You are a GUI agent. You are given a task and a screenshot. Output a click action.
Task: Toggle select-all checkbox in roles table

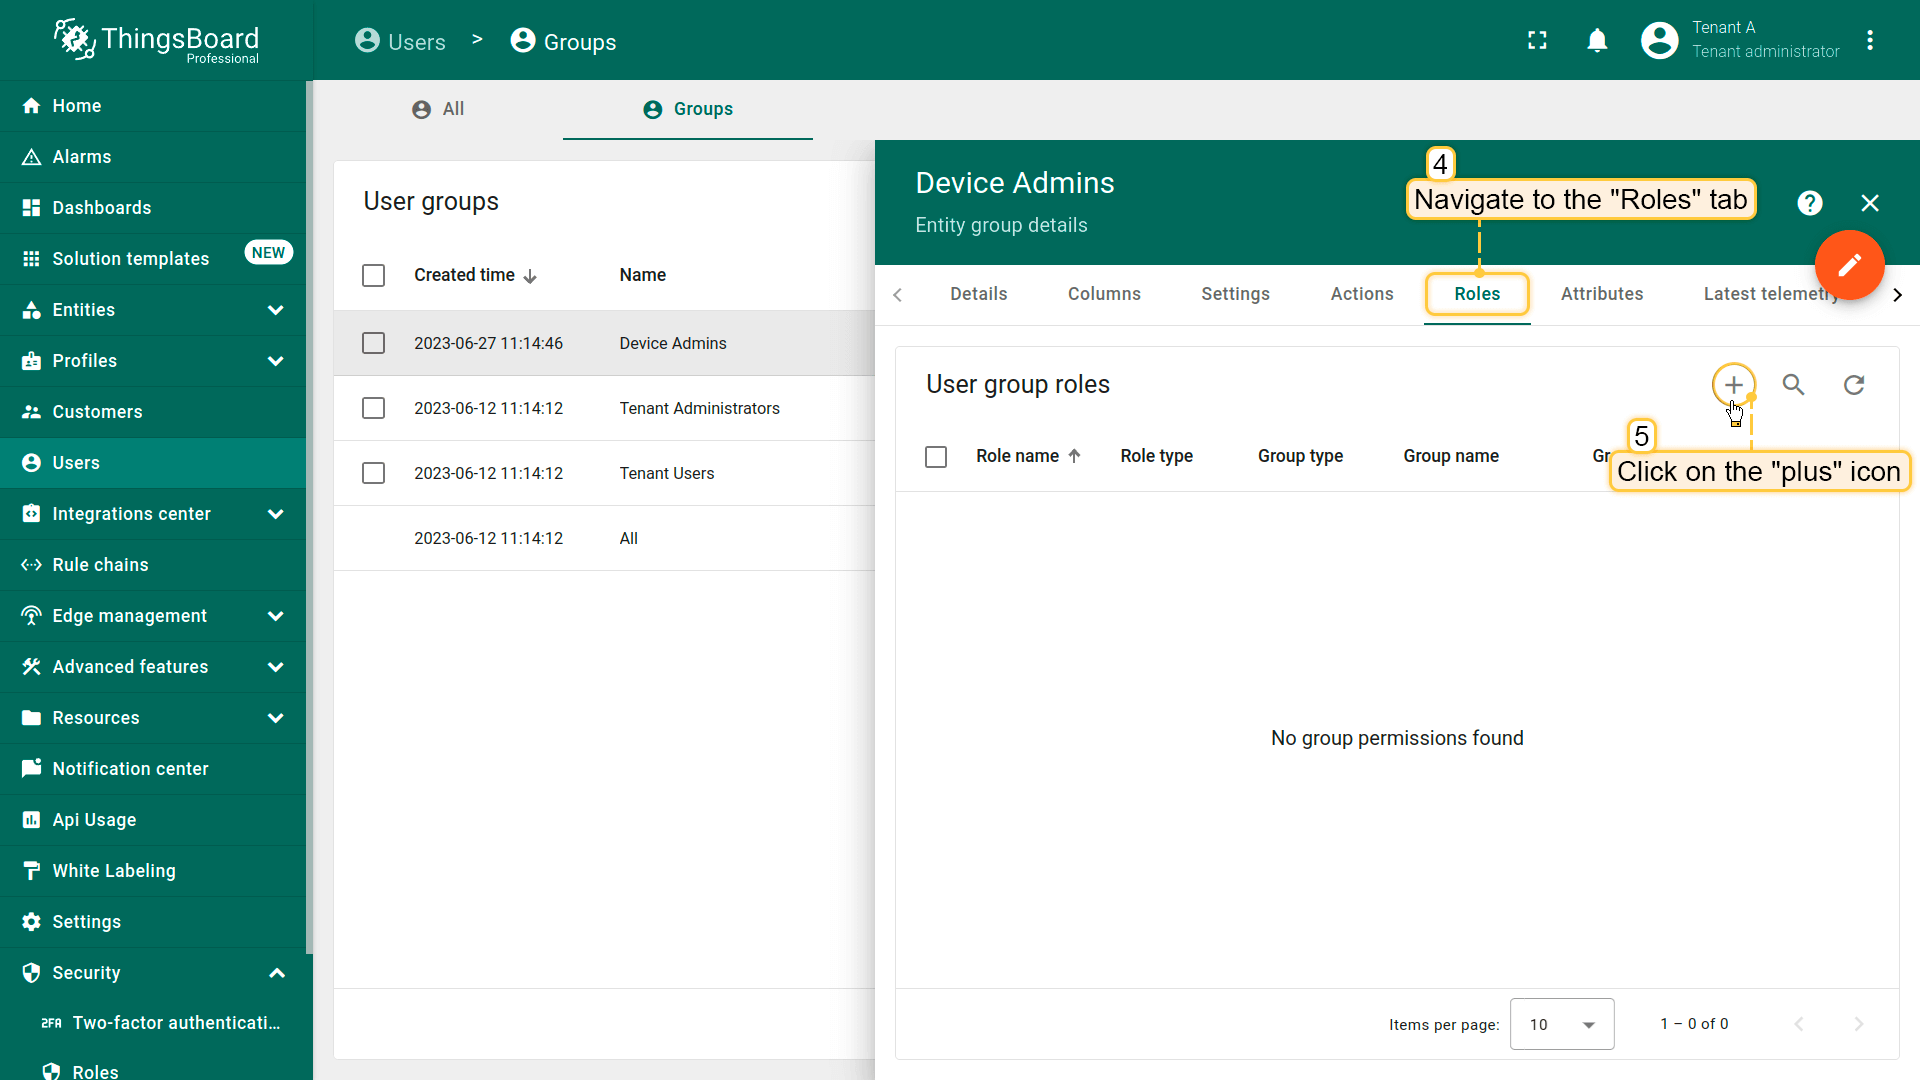coord(935,457)
